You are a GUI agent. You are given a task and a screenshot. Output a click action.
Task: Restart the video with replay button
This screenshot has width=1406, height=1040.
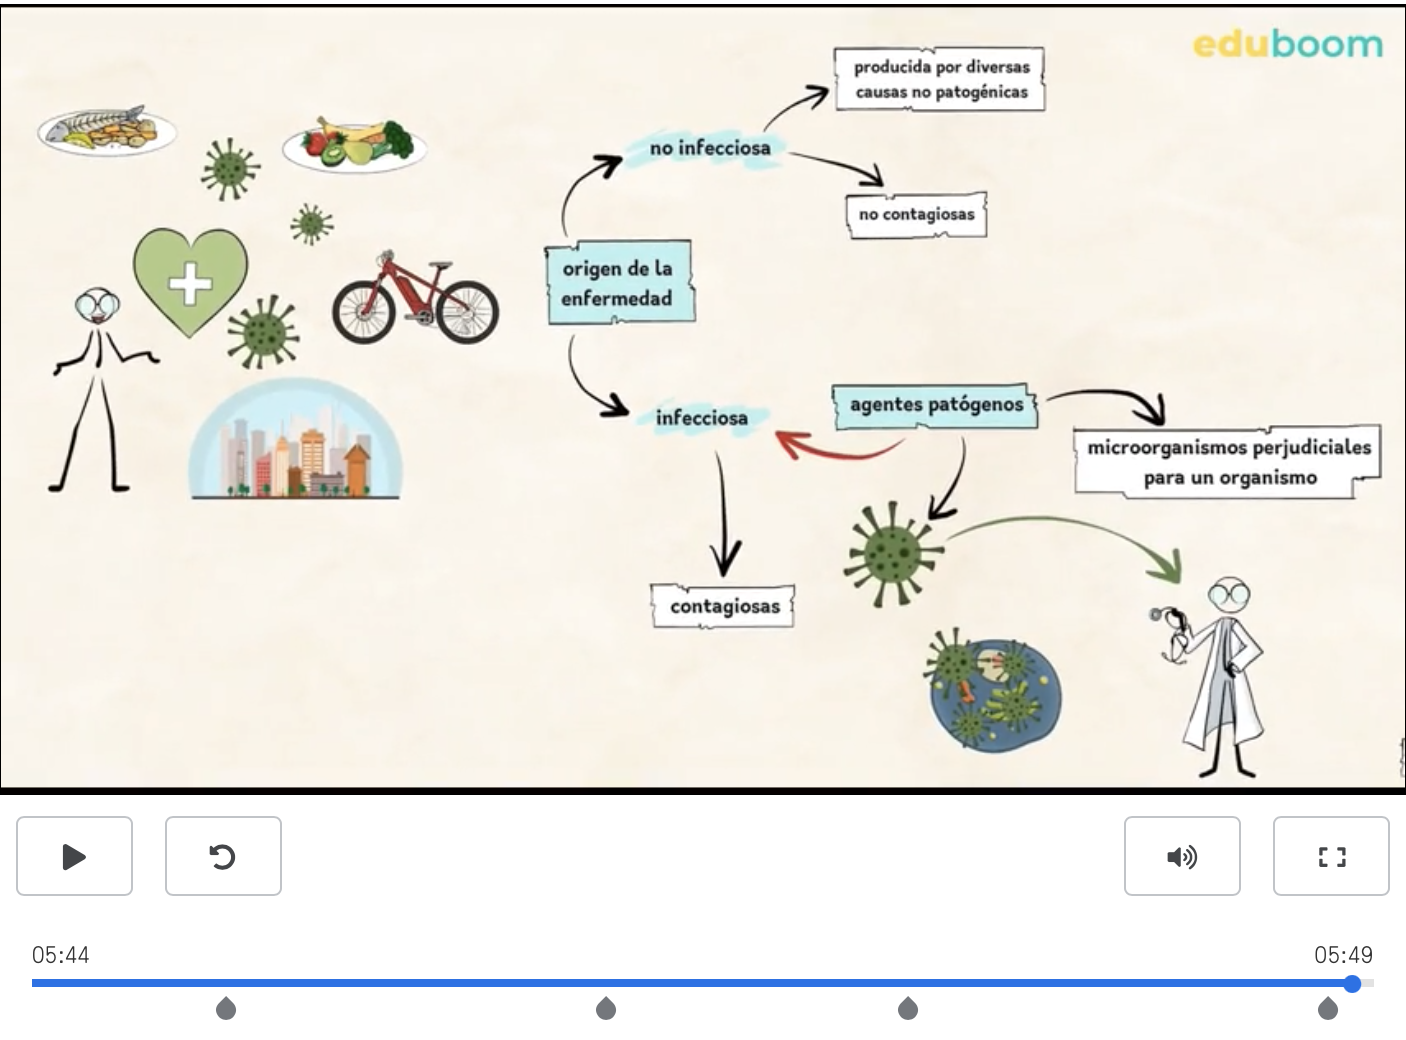[x=223, y=856]
